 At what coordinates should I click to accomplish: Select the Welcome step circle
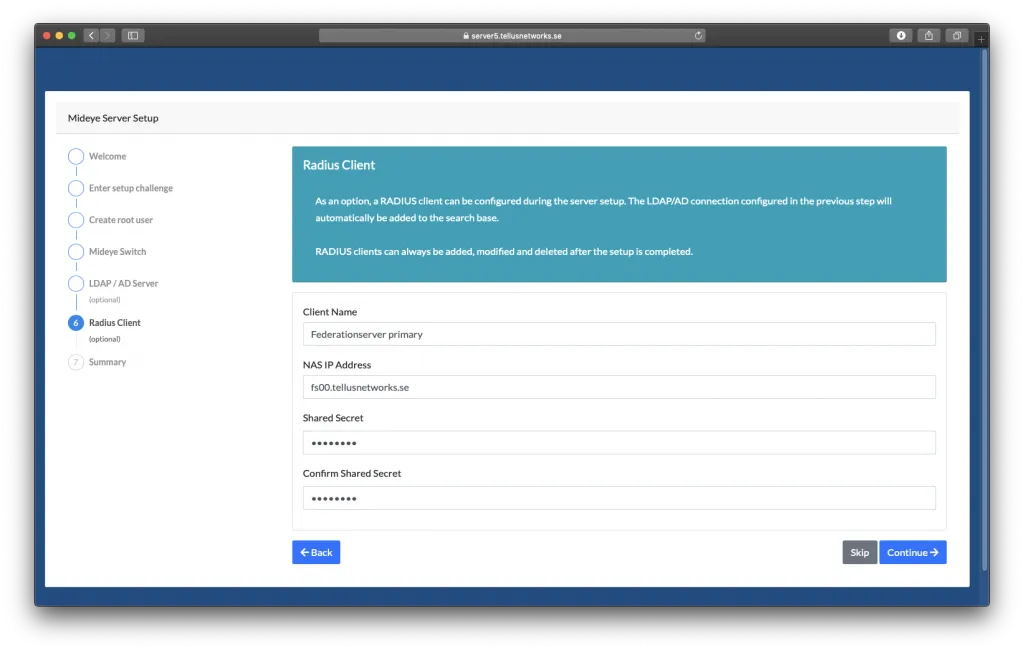pyautogui.click(x=76, y=156)
